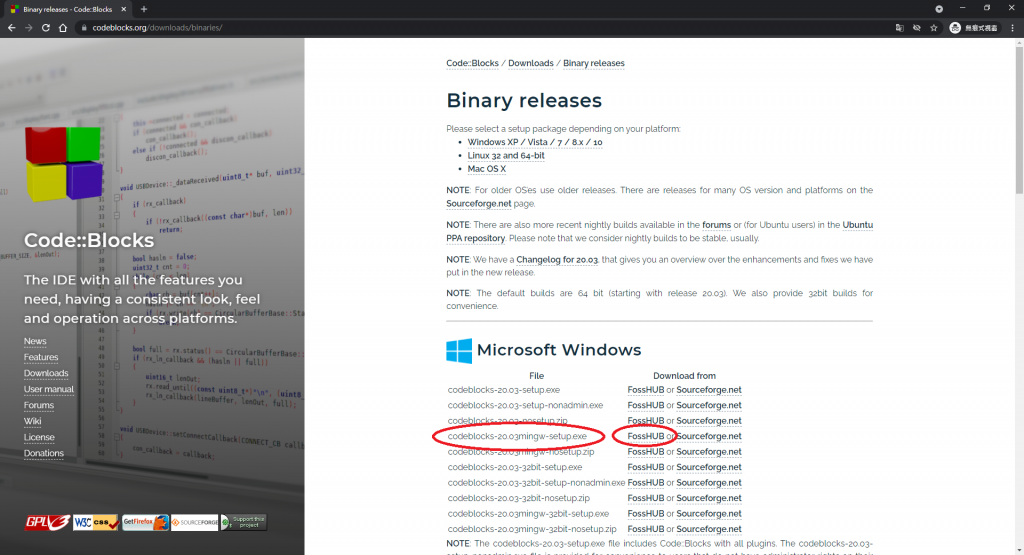Download codeblocks-20.03mingw-32bit-setup.exe from FossHUB
This screenshot has height=555, width=1024.
tap(646, 514)
